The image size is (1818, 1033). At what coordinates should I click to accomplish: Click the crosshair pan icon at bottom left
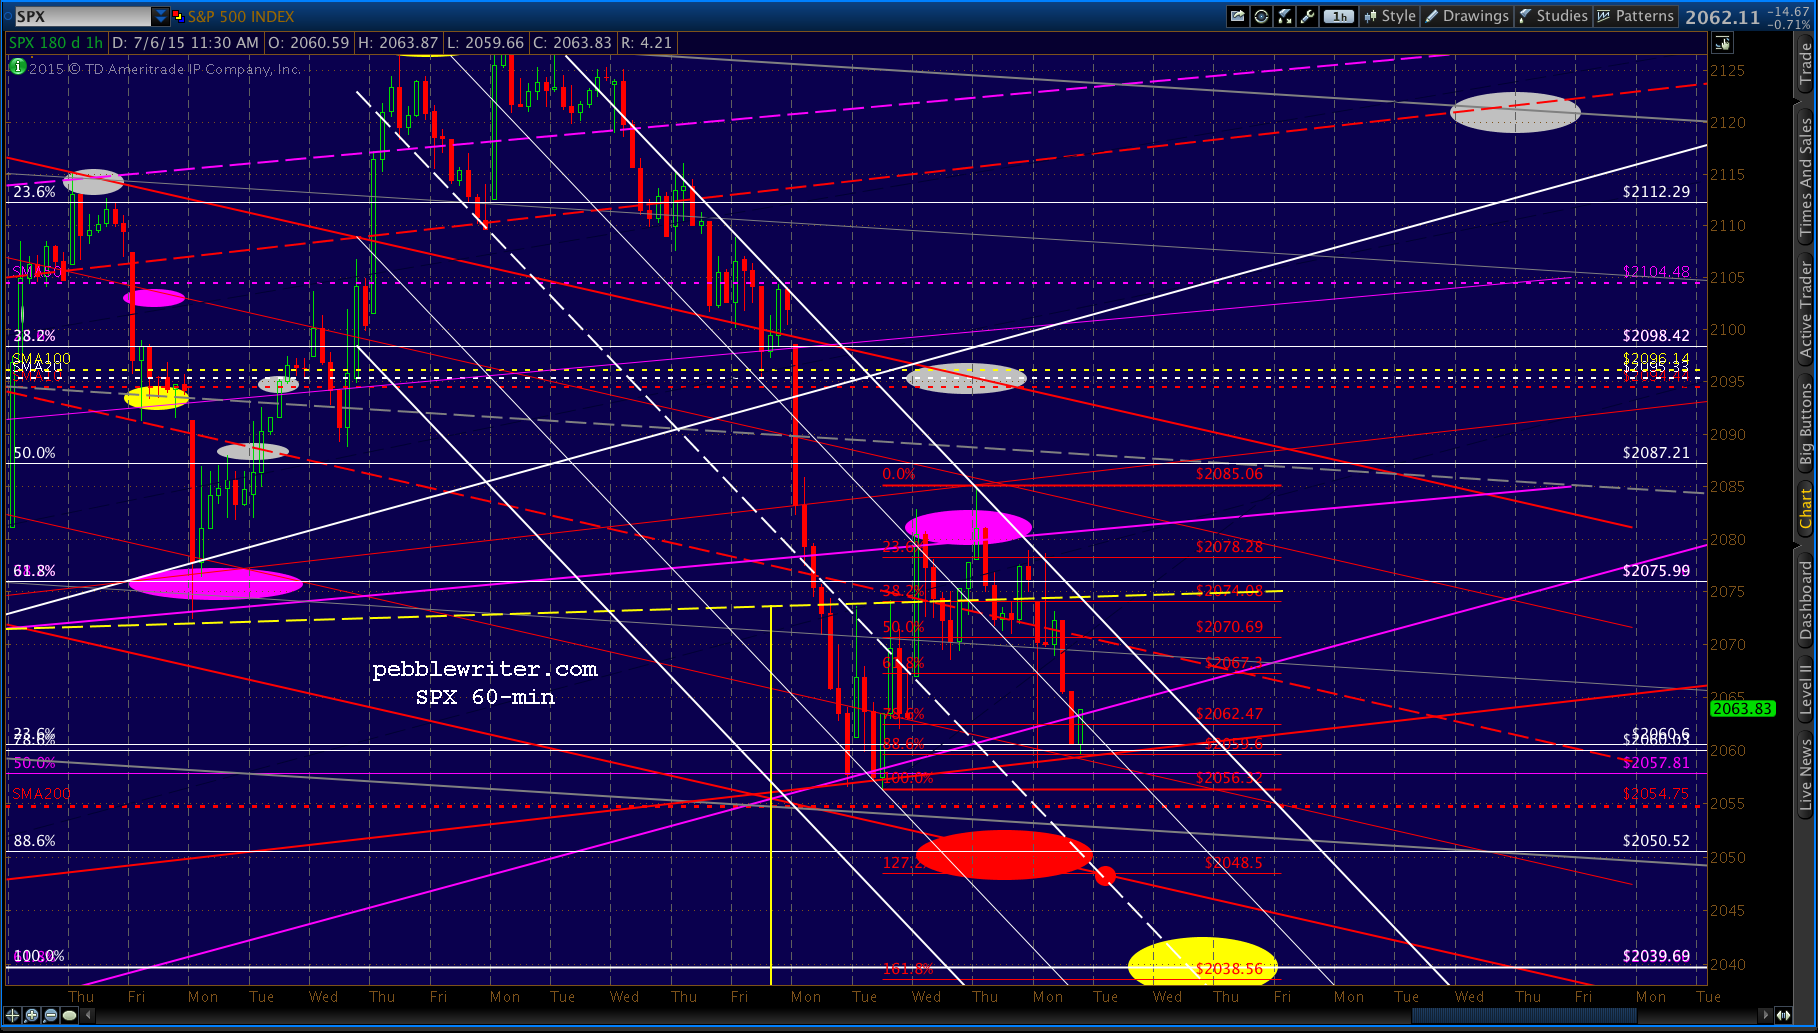[x=13, y=1015]
